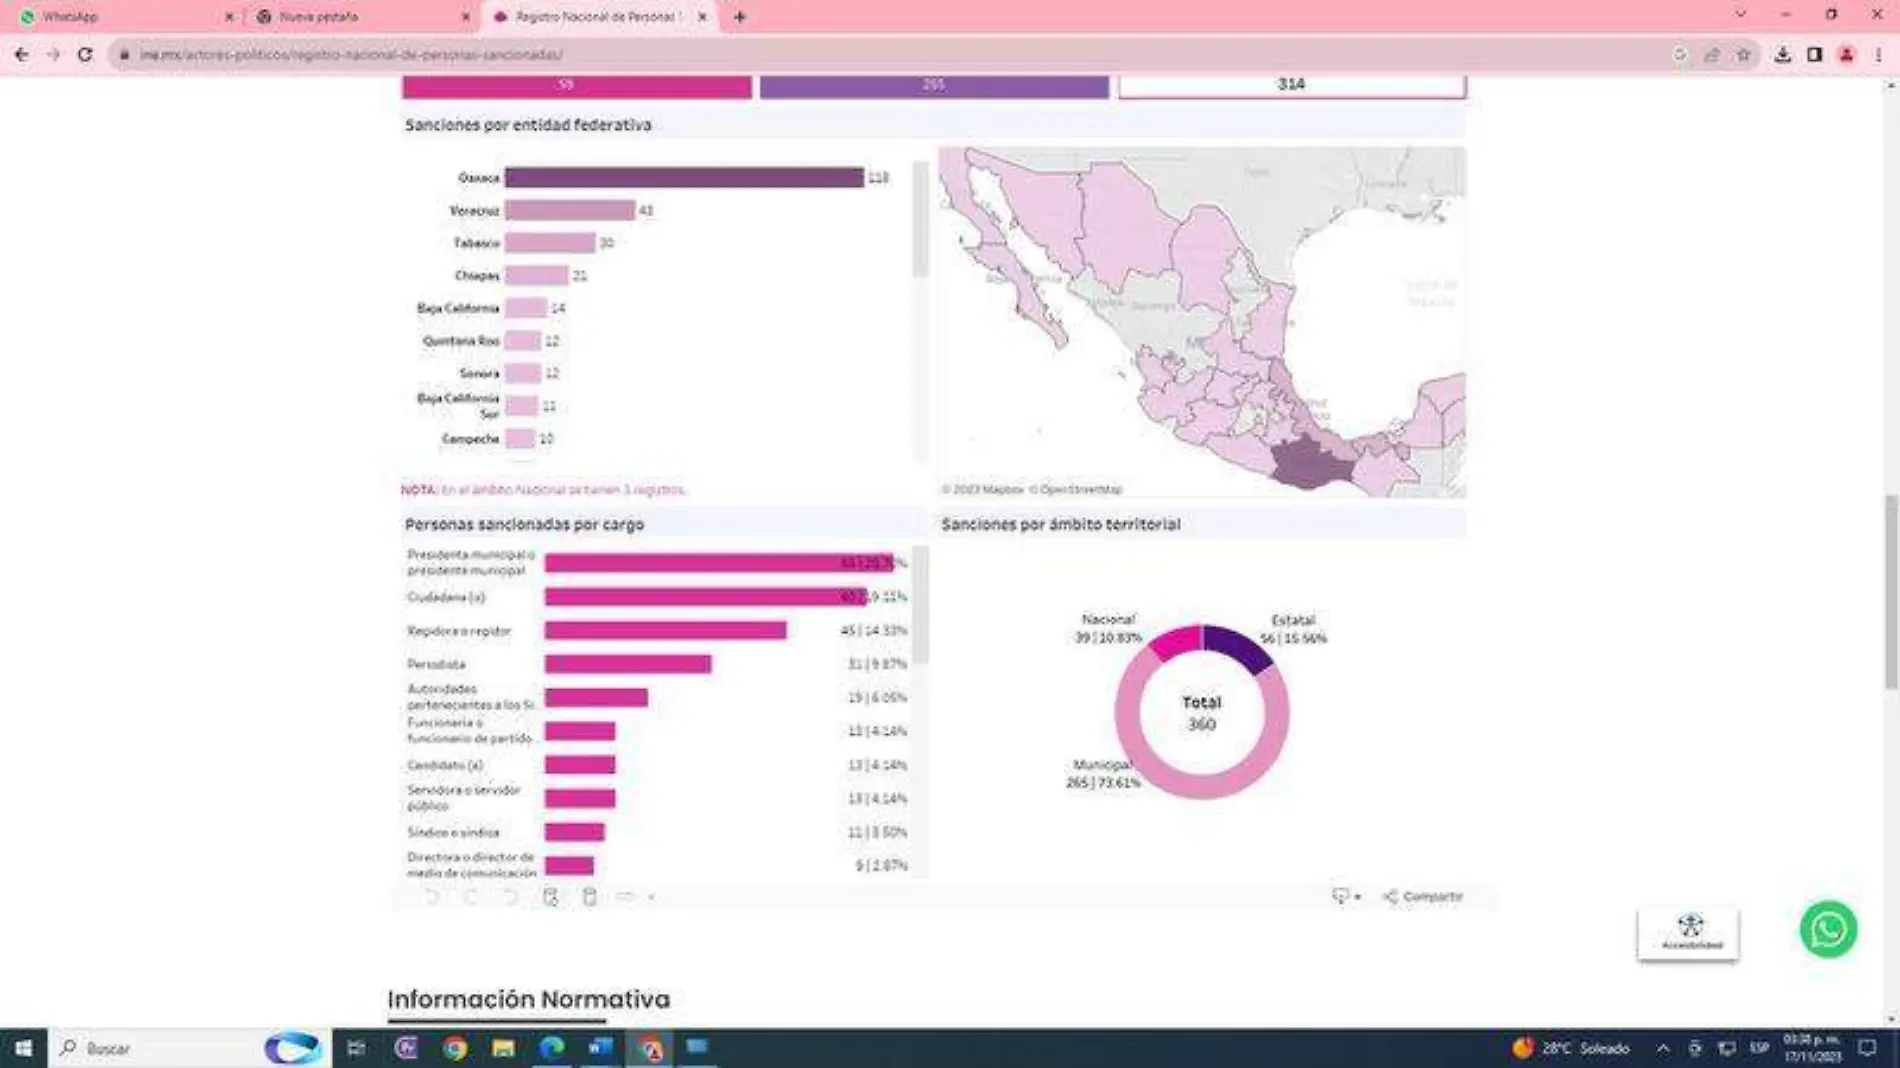Click the page vertical scrollbar
Viewport: 1900px width, 1068px height.
(1890, 590)
